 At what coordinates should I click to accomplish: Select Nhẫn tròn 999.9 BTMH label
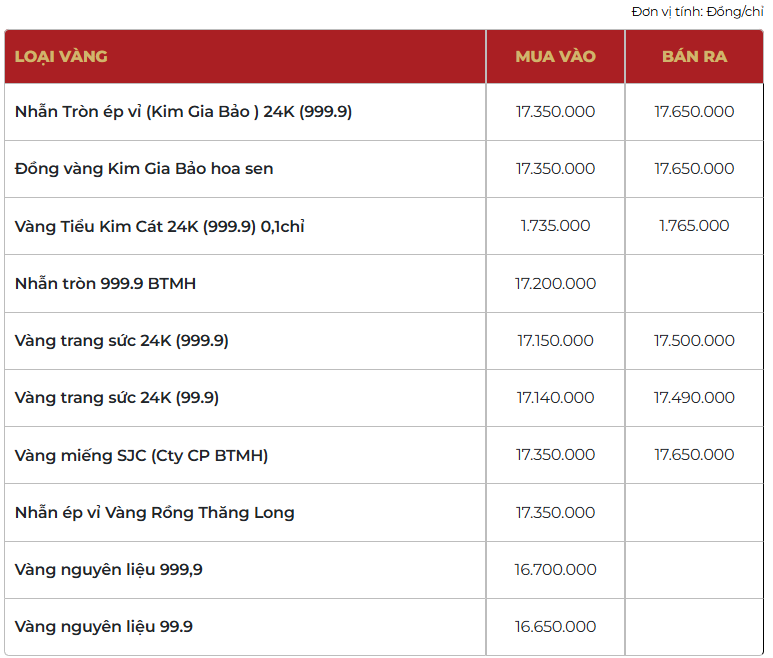[105, 284]
